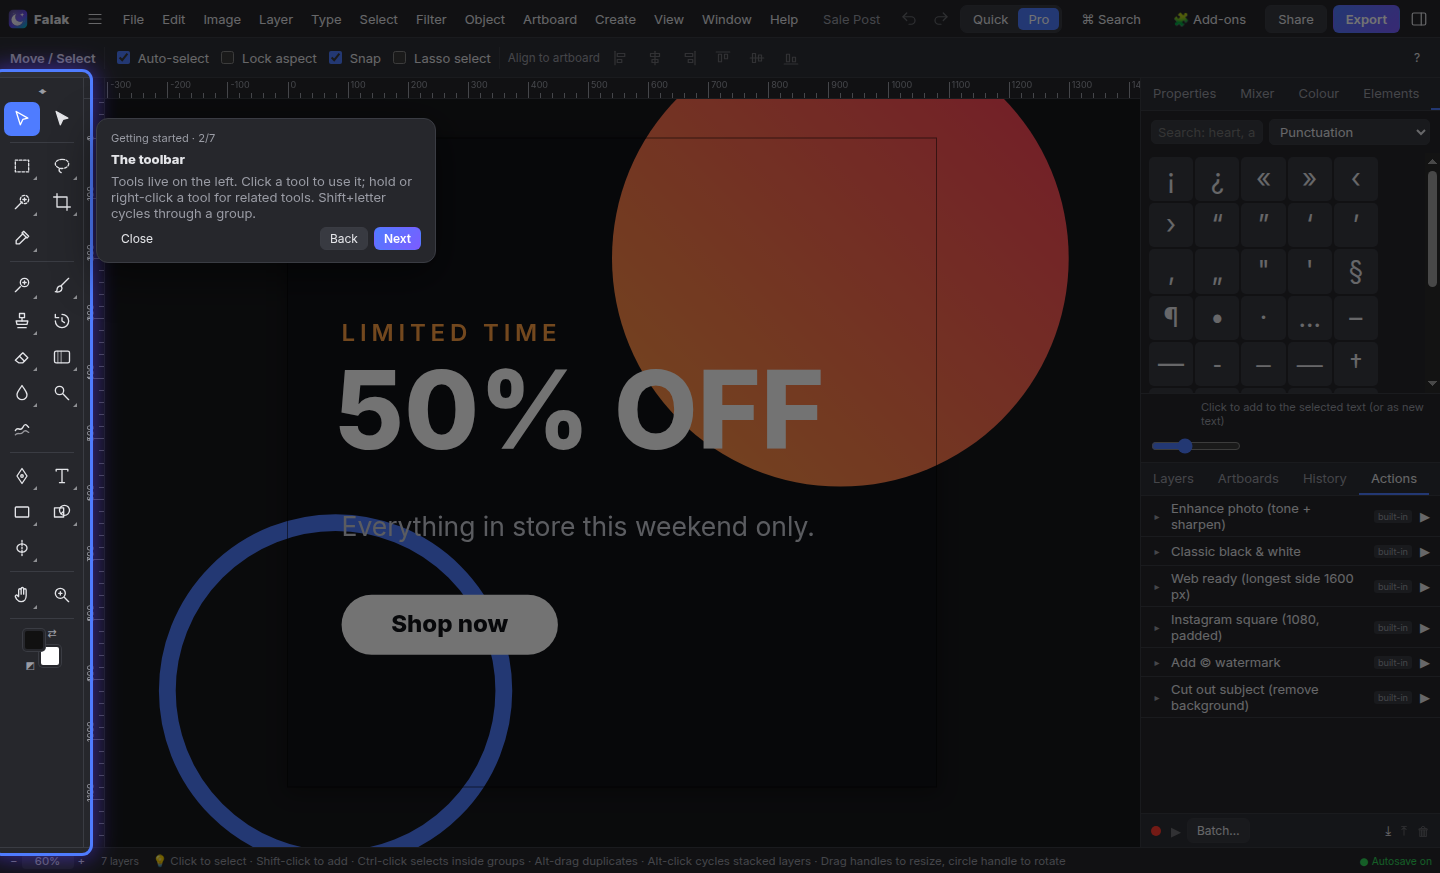
Task: Activate the Zoom tool in toolbar
Action: 62,595
